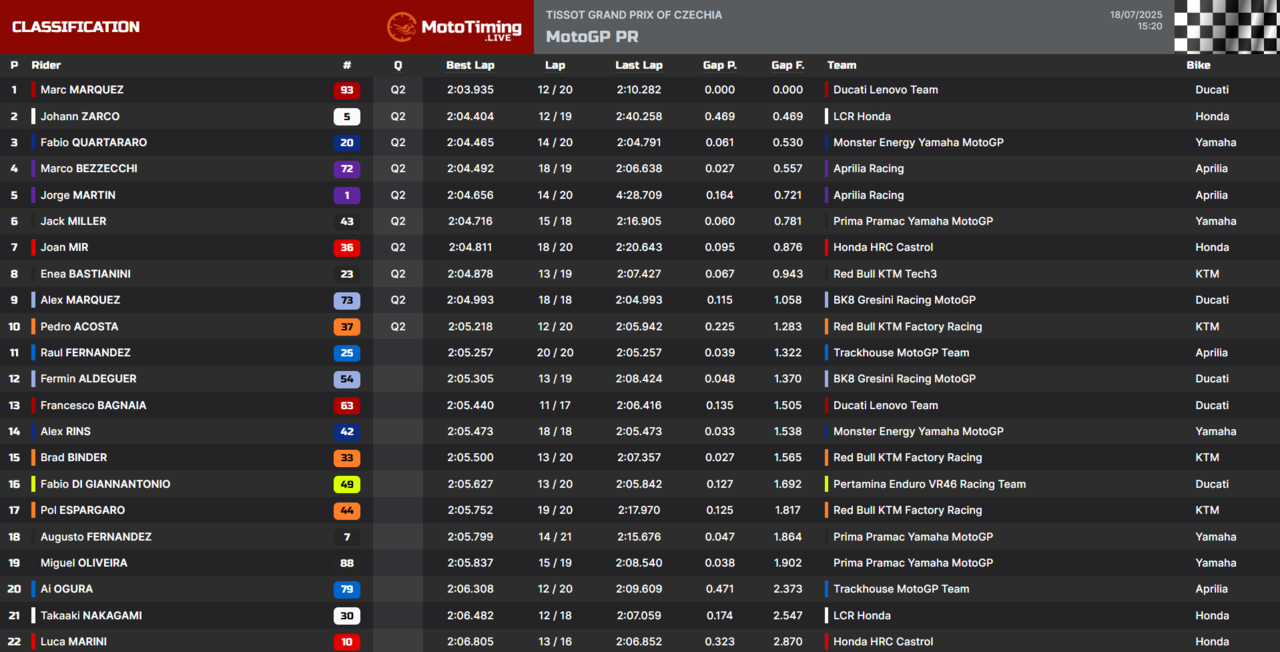Click the Team column header
The height and width of the screenshot is (652, 1280).
pyautogui.click(x=842, y=65)
